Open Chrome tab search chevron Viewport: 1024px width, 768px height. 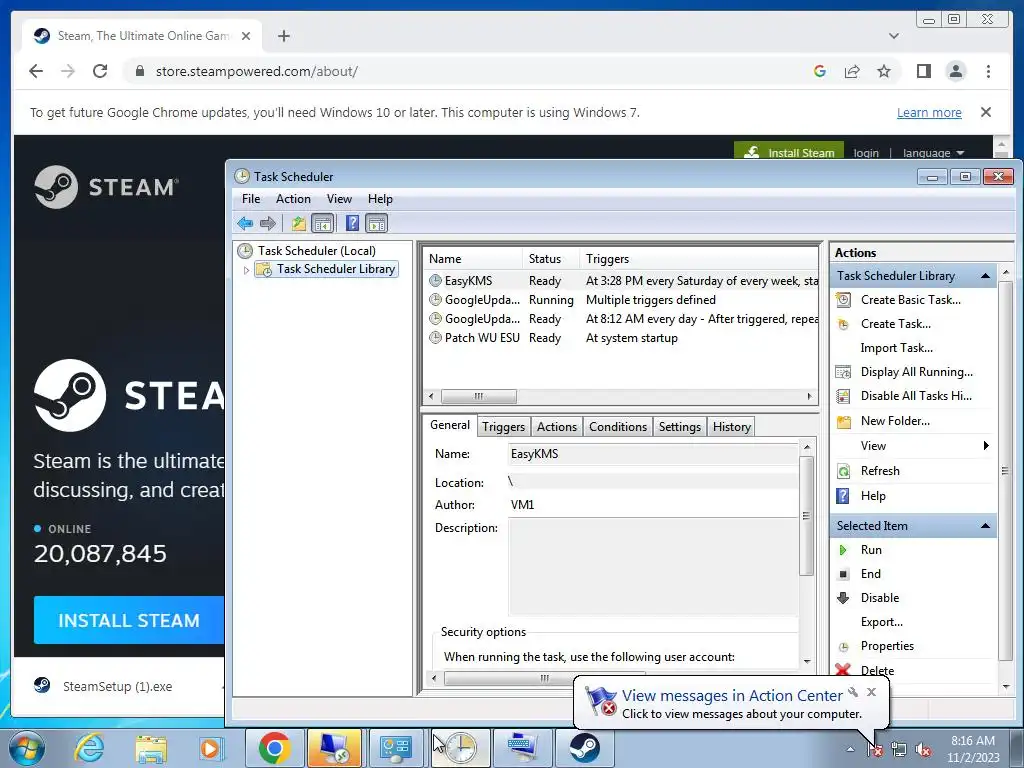point(894,36)
